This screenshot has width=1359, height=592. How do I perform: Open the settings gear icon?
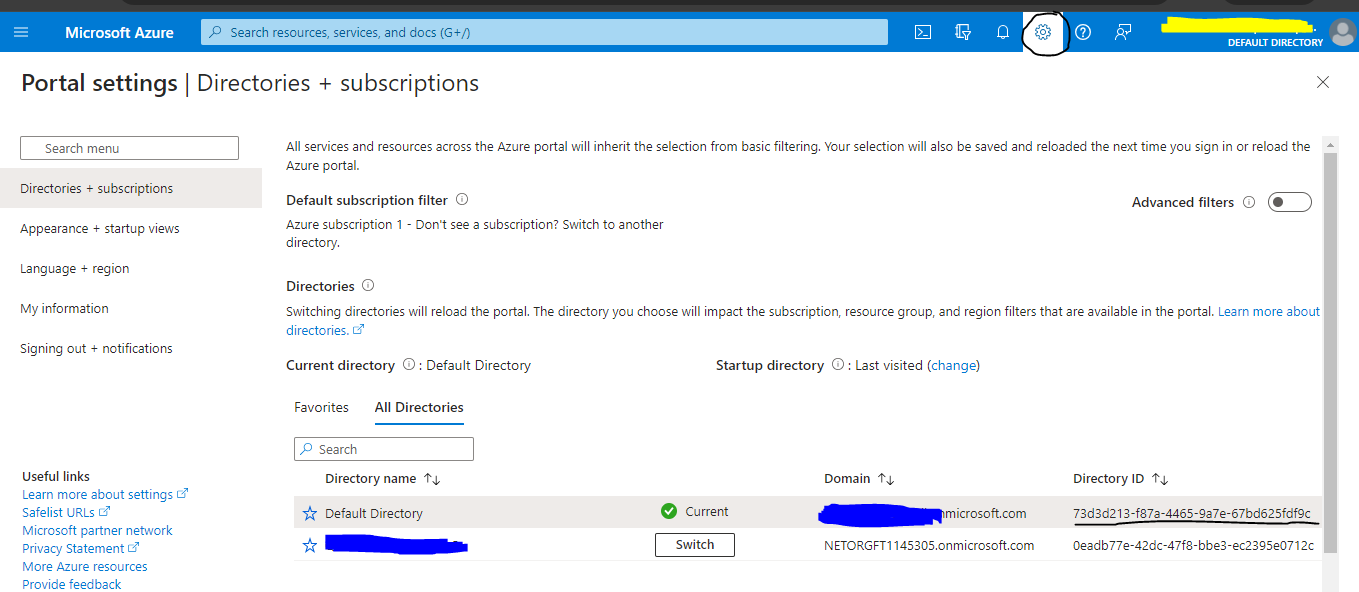pos(1042,31)
